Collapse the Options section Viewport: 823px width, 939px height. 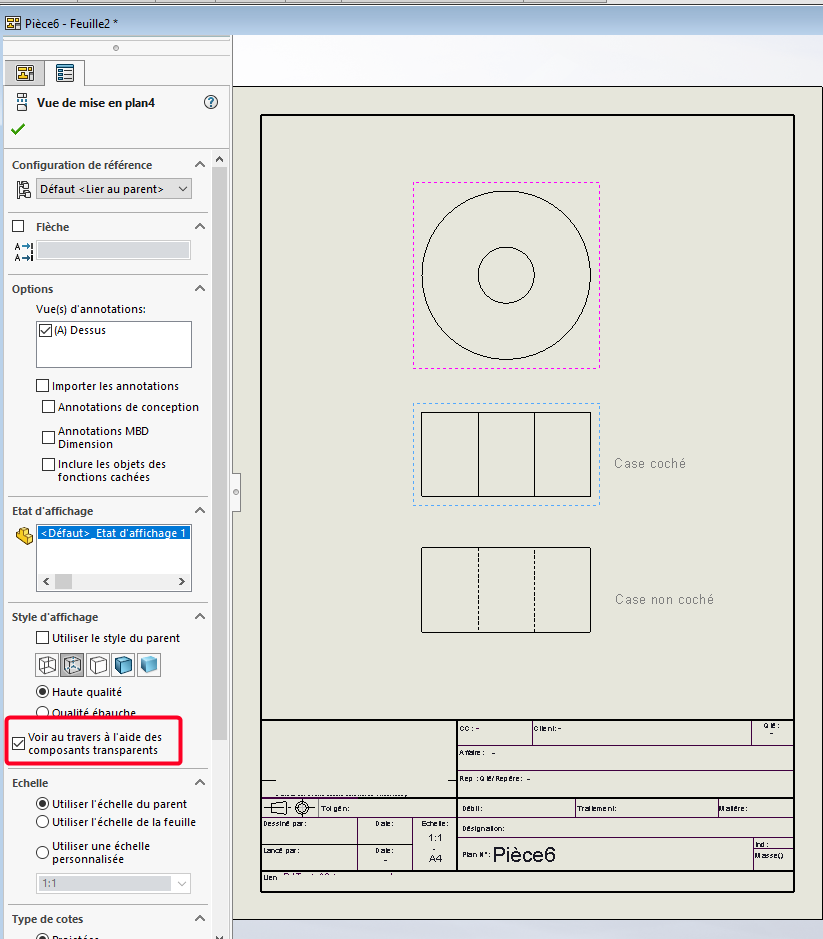pyautogui.click(x=200, y=289)
